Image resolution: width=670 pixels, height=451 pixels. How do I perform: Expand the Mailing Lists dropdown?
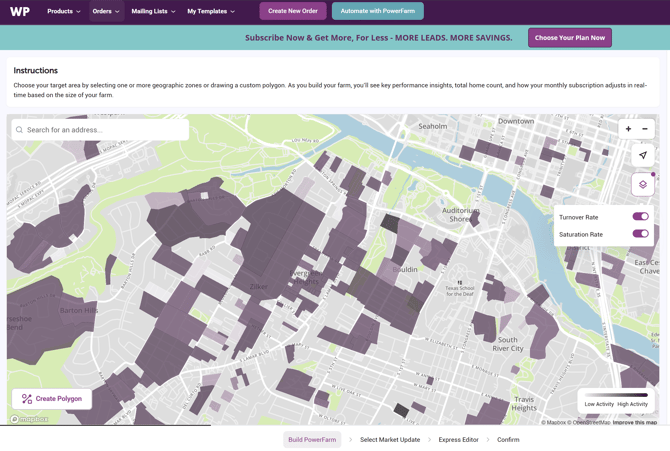pos(153,12)
